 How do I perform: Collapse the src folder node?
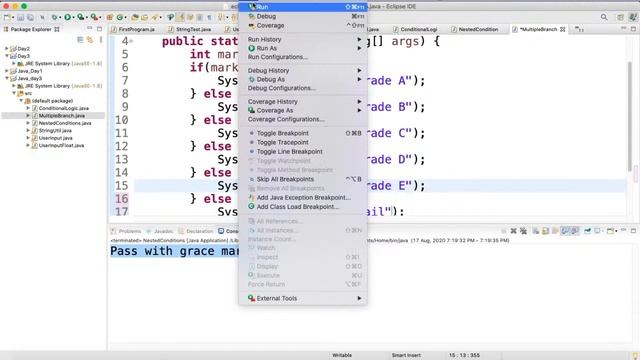(x=14, y=93)
